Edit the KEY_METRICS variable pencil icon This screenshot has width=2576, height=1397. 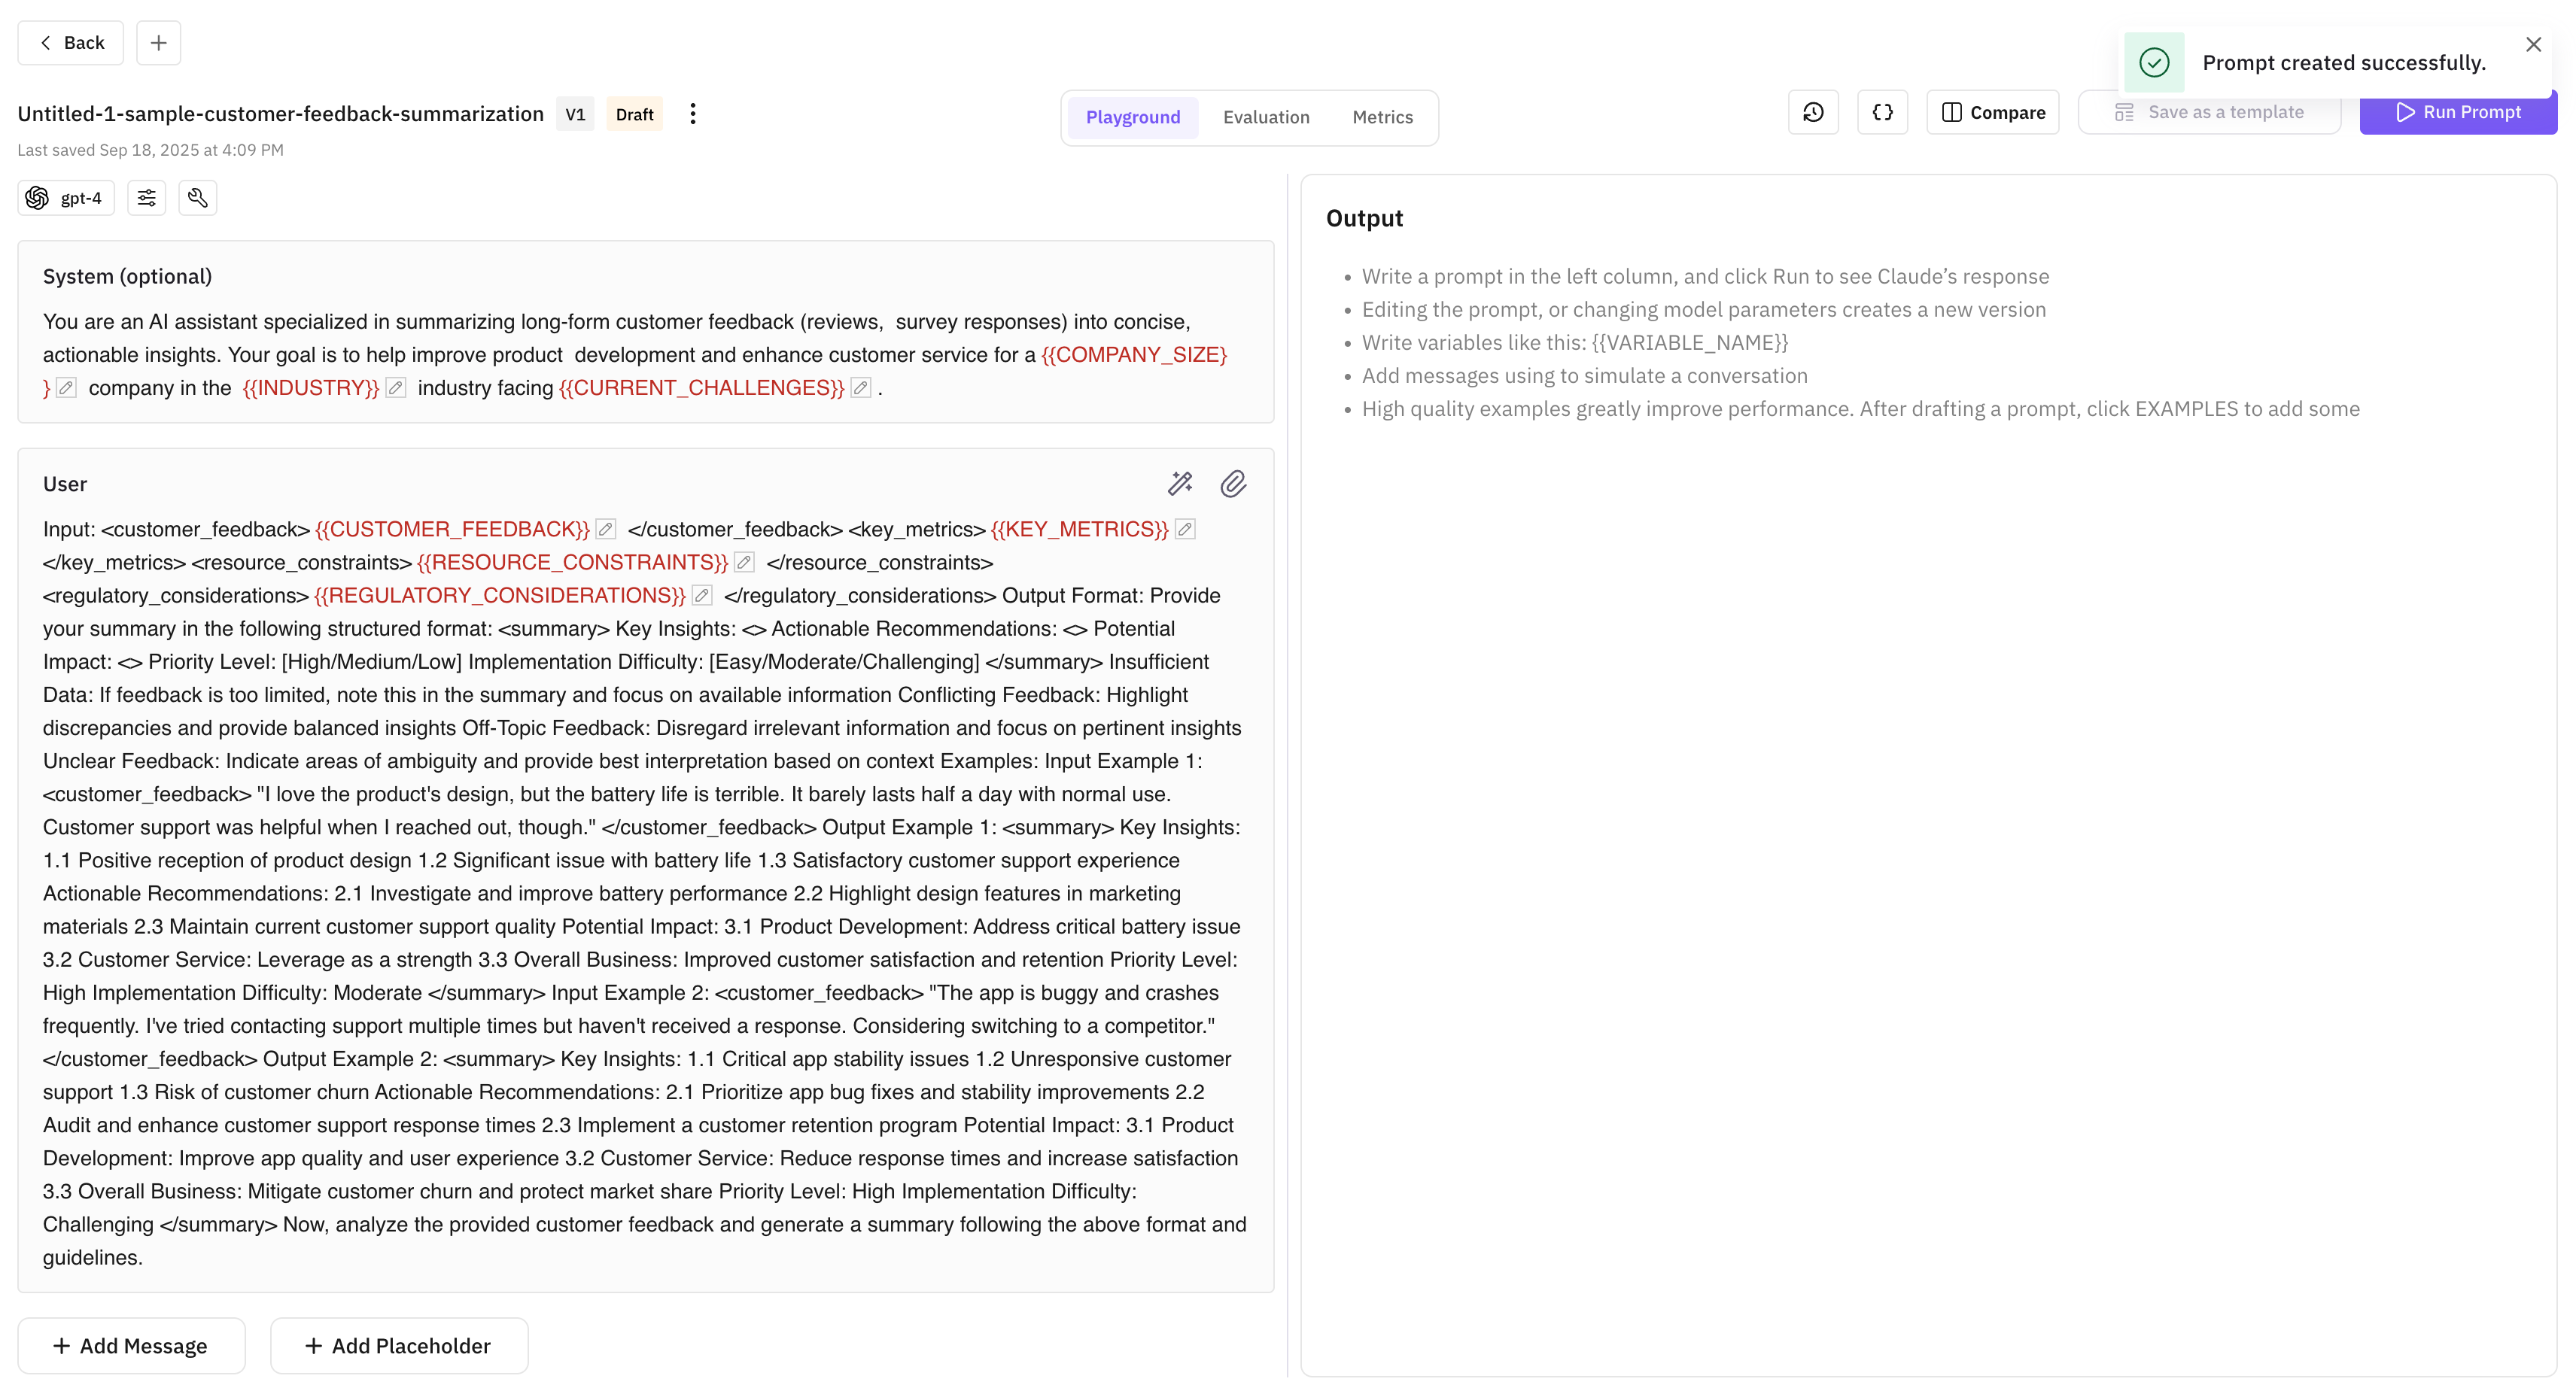(1184, 529)
